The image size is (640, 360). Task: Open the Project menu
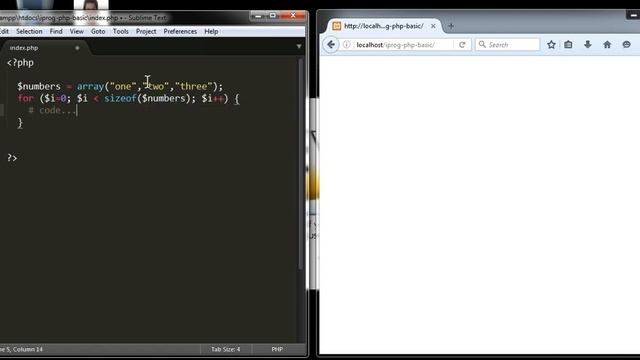click(146, 31)
